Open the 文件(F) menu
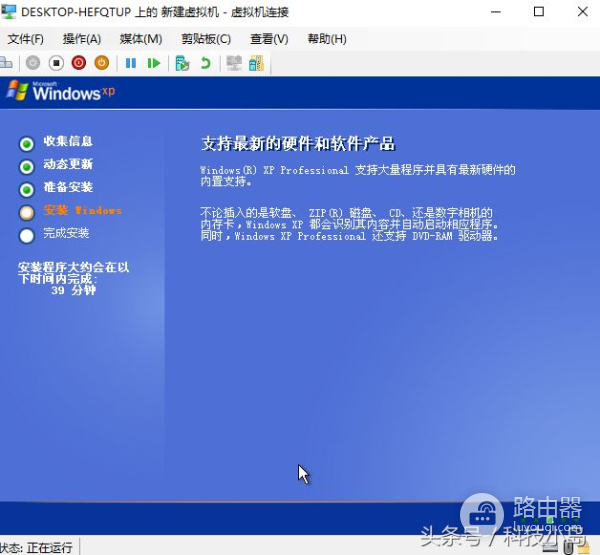This screenshot has width=600, height=555. pyautogui.click(x=26, y=39)
